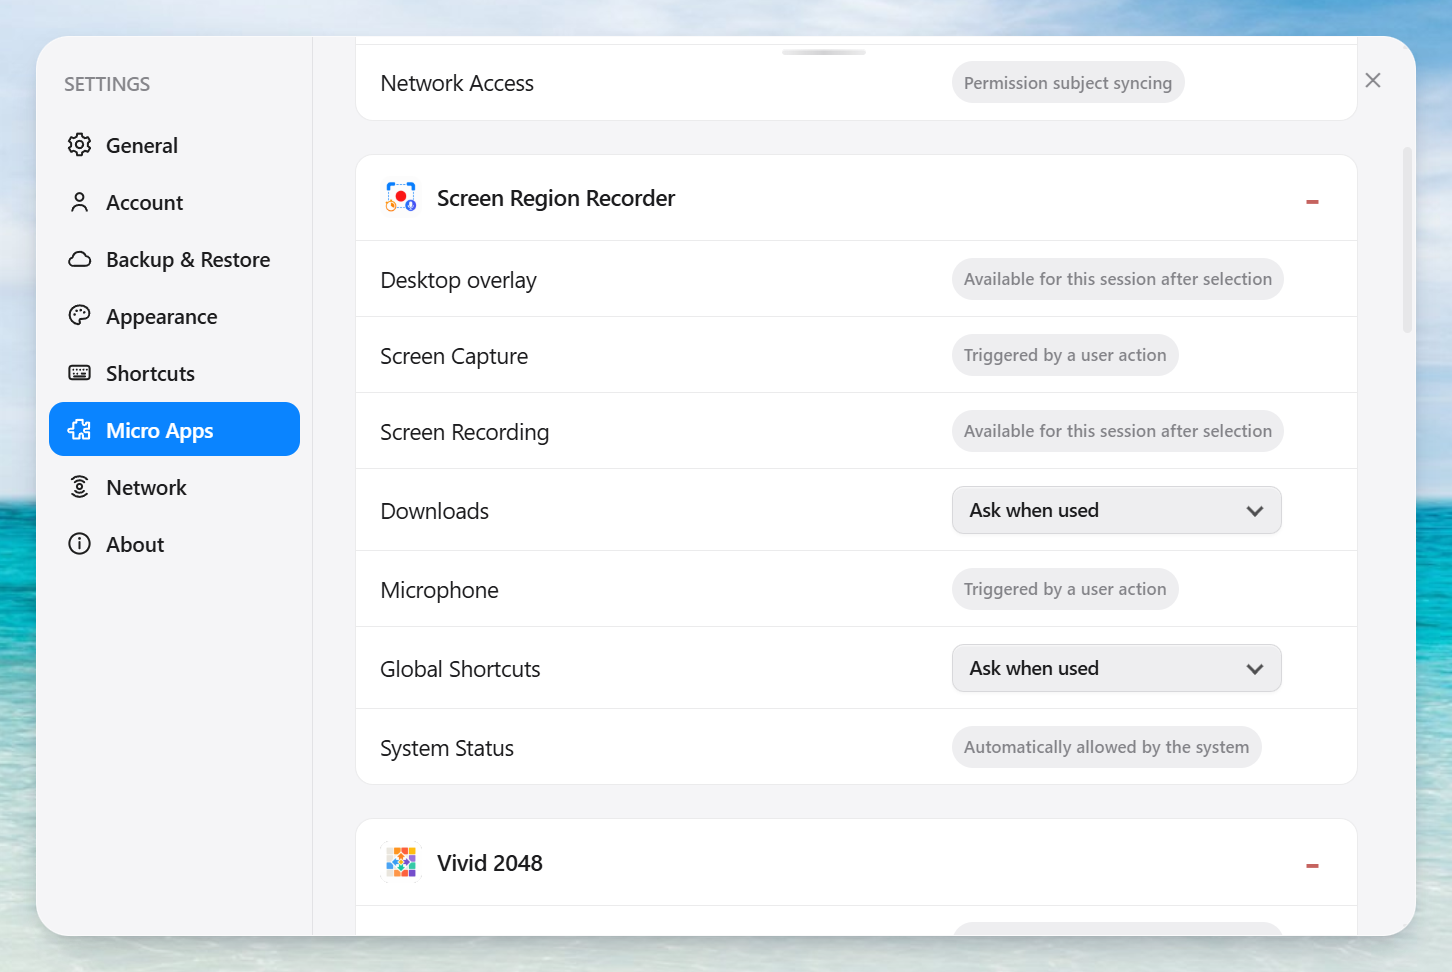Click the Network signal icon
This screenshot has height=972, width=1452.
80,487
